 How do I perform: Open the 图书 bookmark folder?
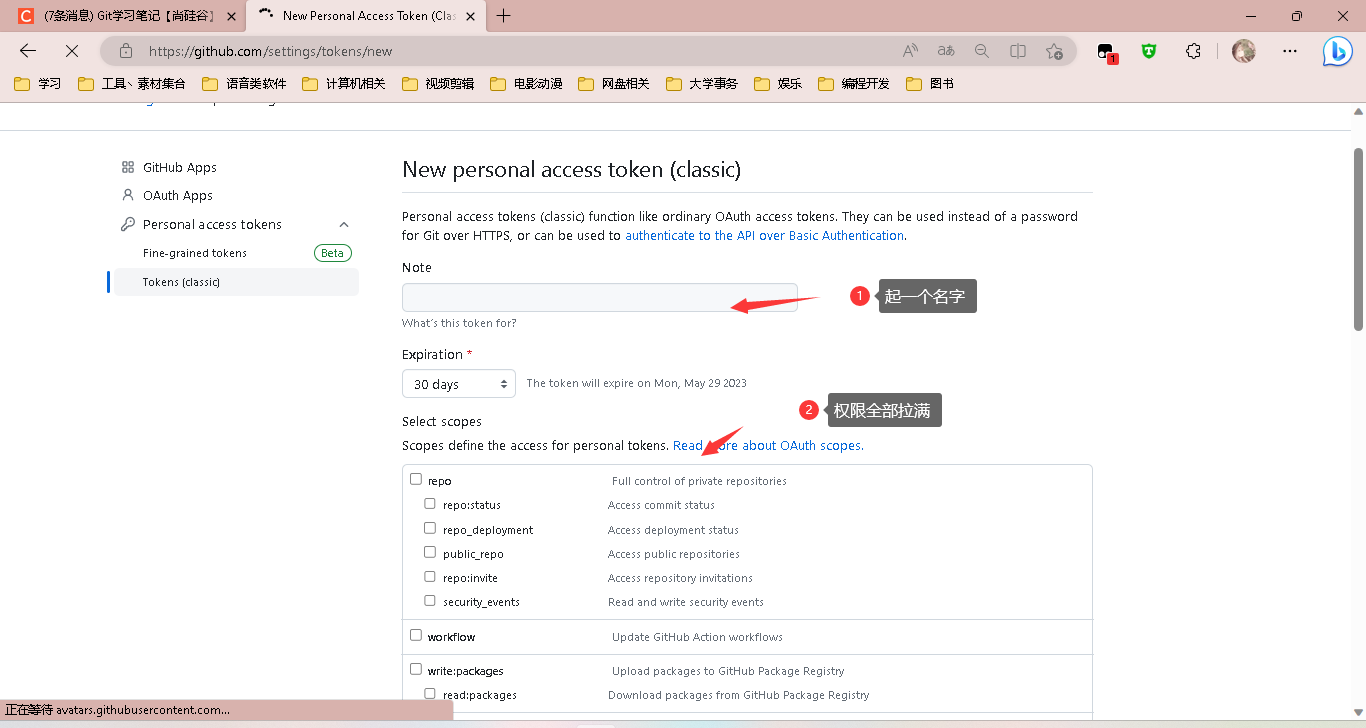click(931, 84)
